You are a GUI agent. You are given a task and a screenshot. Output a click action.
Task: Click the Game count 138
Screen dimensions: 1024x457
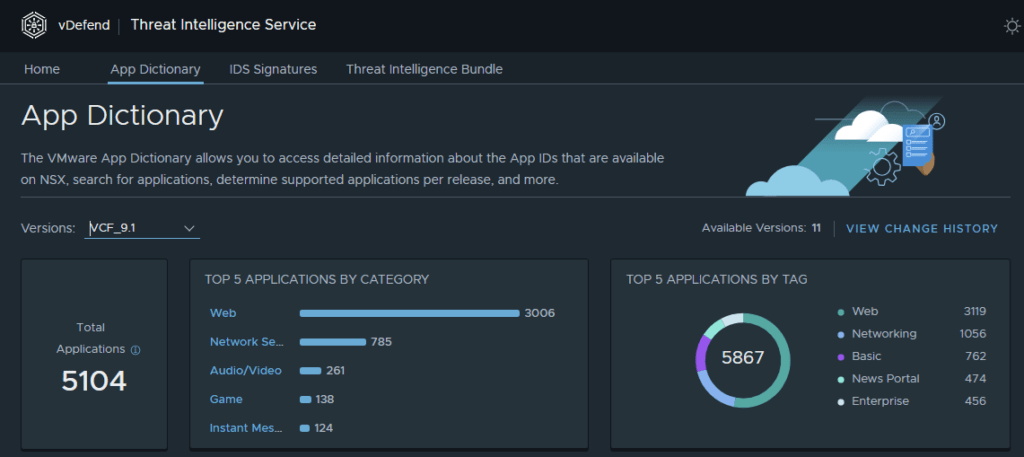pos(325,399)
